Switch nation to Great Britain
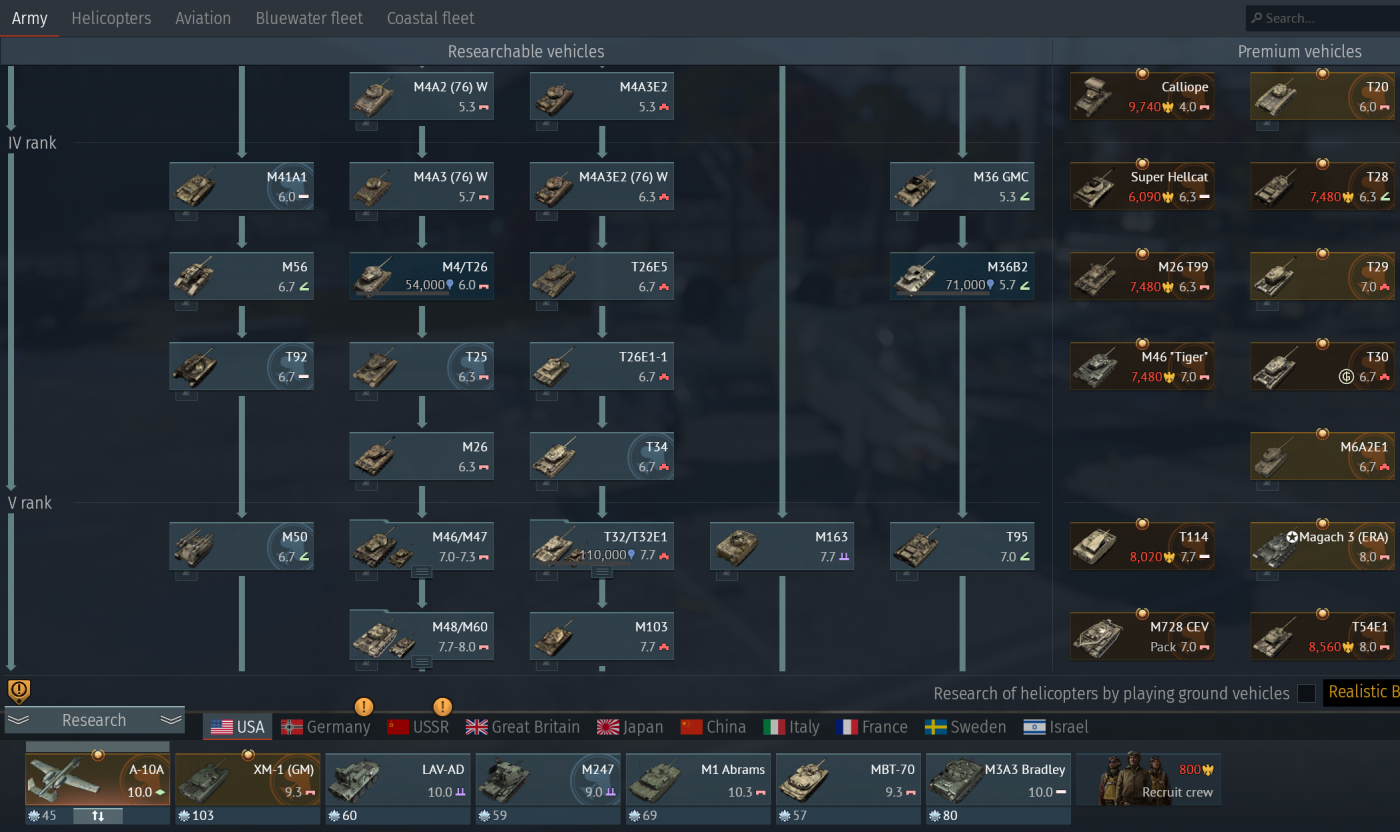The height and width of the screenshot is (832, 1400). [522, 727]
